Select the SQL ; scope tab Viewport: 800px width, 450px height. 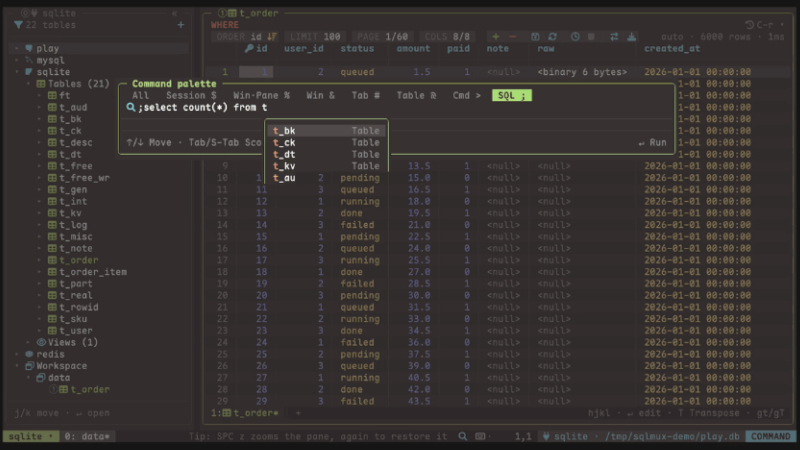click(x=512, y=95)
